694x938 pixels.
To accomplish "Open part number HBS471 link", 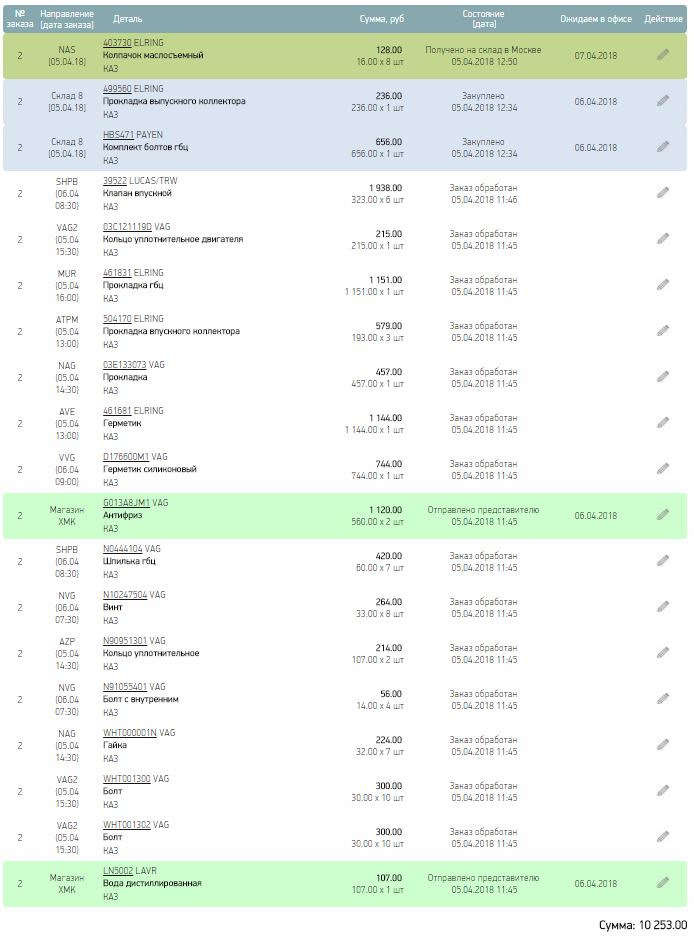I will (117, 135).
